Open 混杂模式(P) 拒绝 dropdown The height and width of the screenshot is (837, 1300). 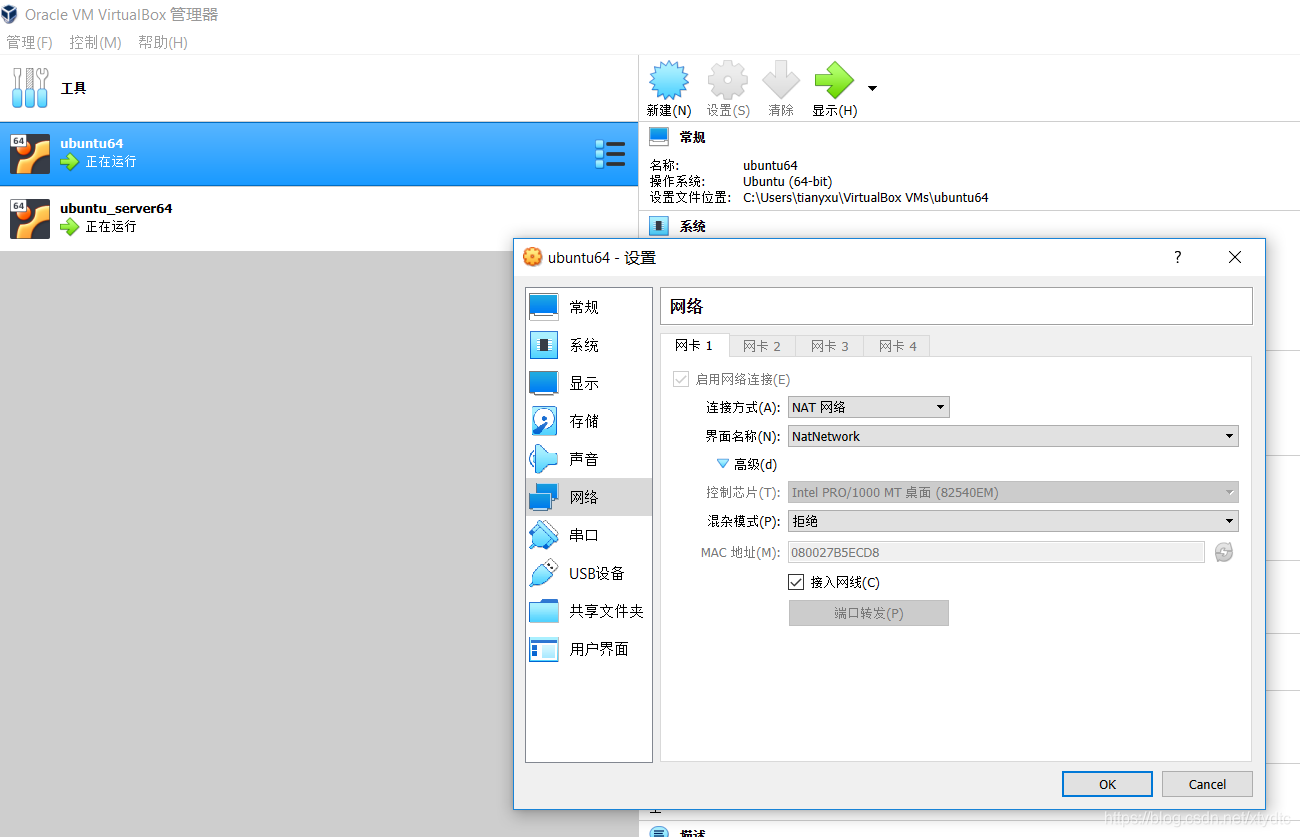1013,521
